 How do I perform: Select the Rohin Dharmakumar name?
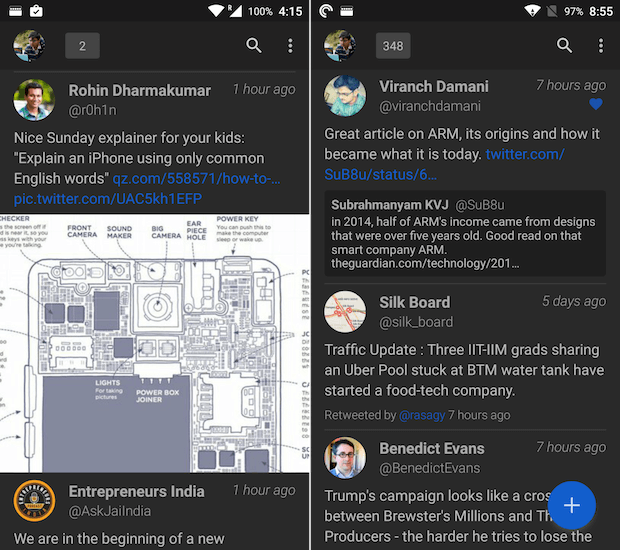(x=140, y=91)
